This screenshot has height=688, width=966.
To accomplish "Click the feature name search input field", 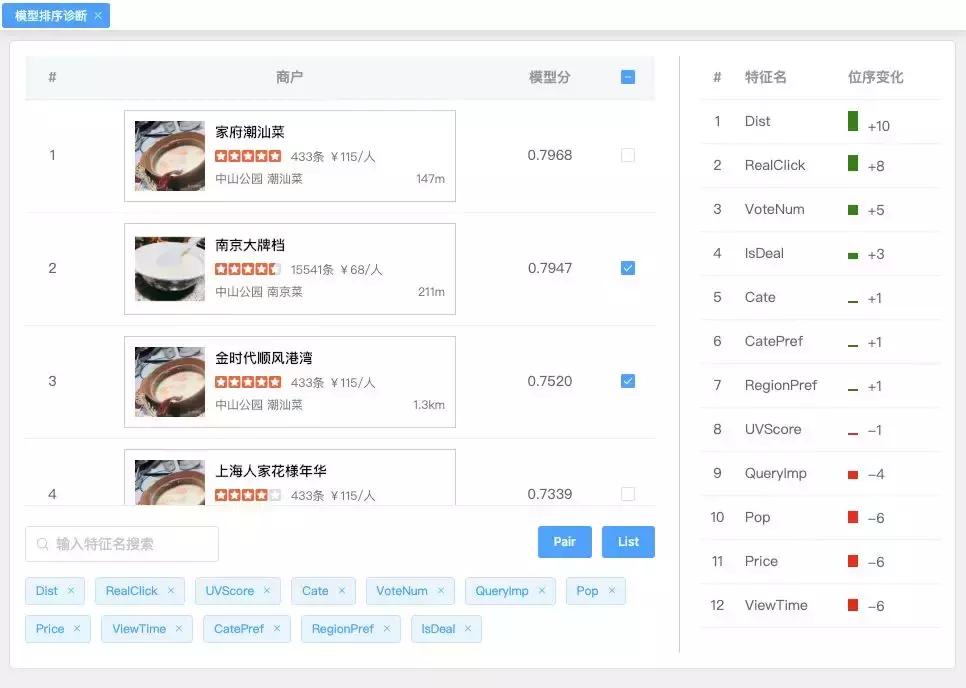I will pos(120,544).
